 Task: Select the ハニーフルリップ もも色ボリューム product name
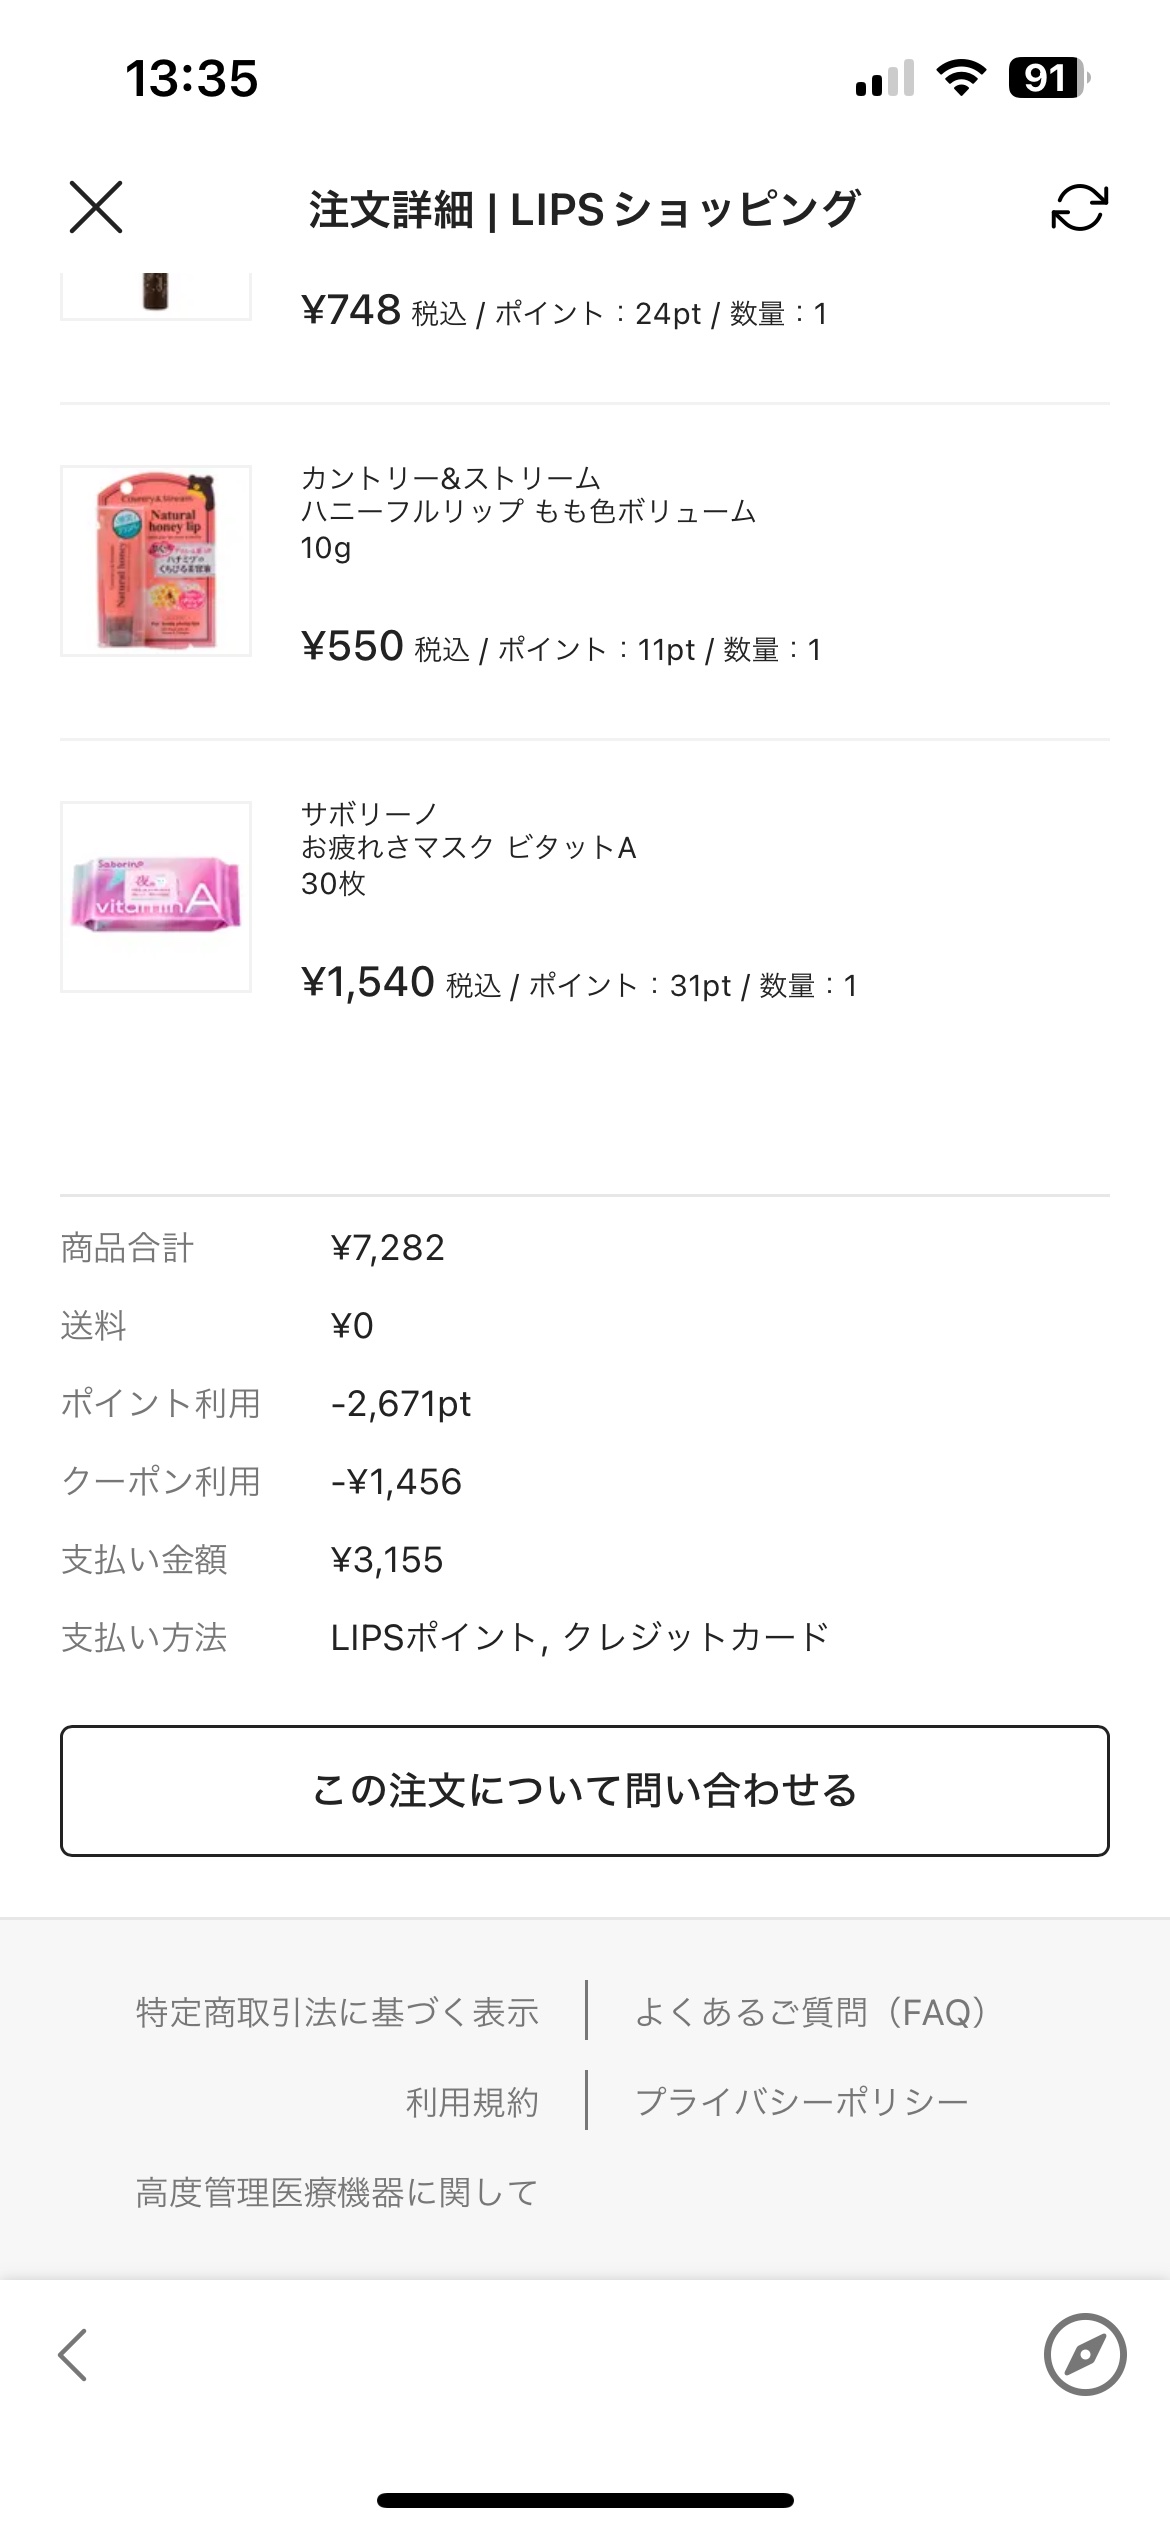coord(528,512)
